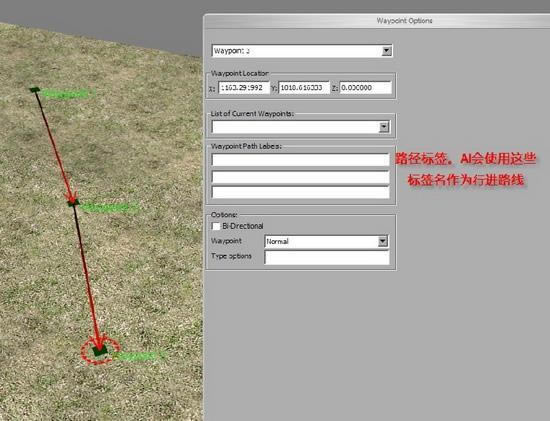Click the Bi-Directional label text
This screenshot has width=550, height=421.
243,226
